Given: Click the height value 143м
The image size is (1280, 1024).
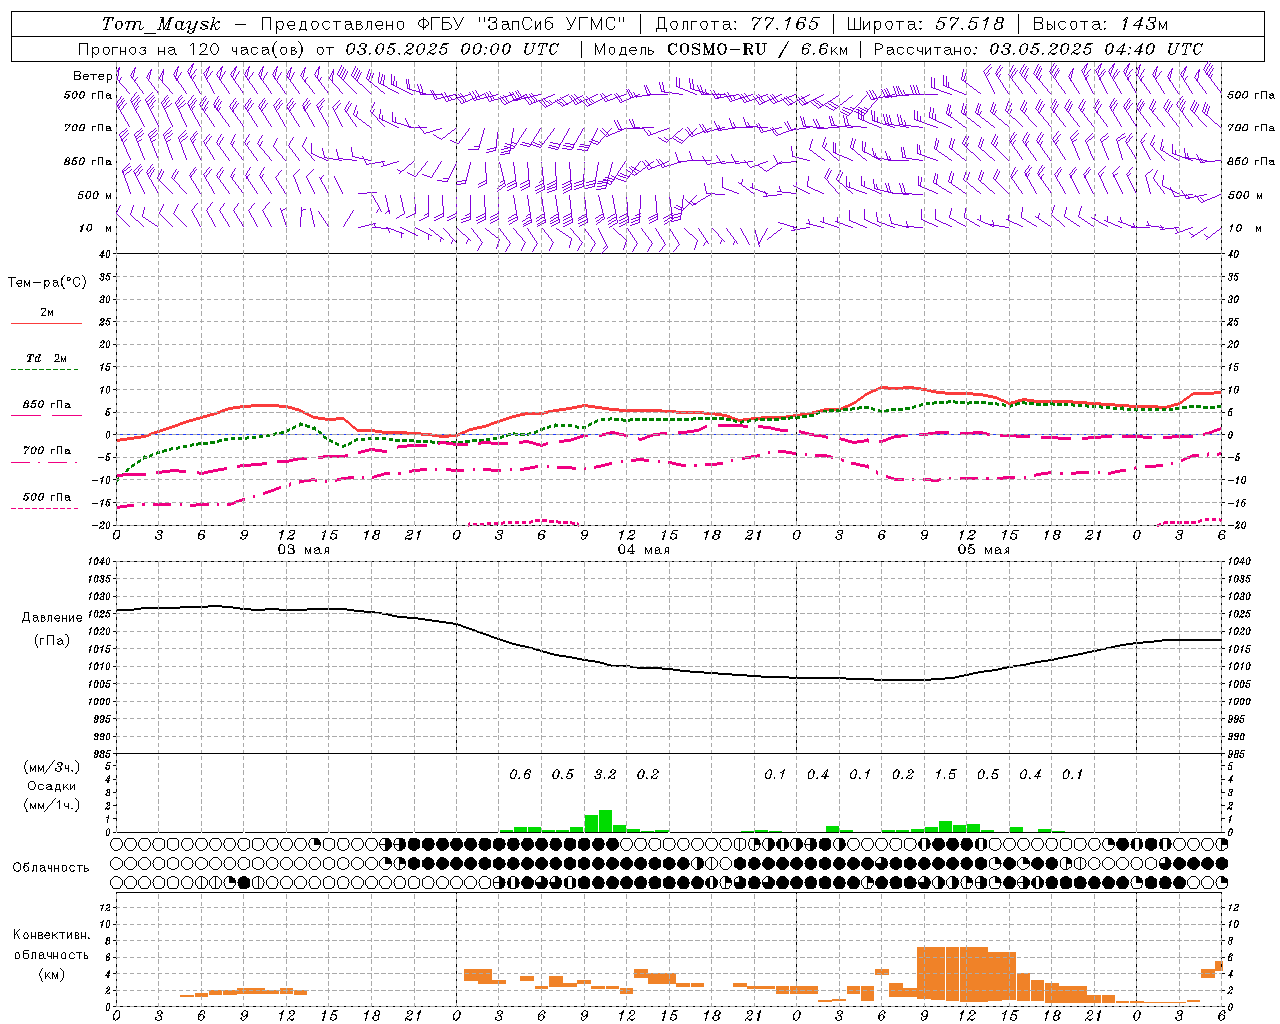Looking at the screenshot, I should (1142, 24).
